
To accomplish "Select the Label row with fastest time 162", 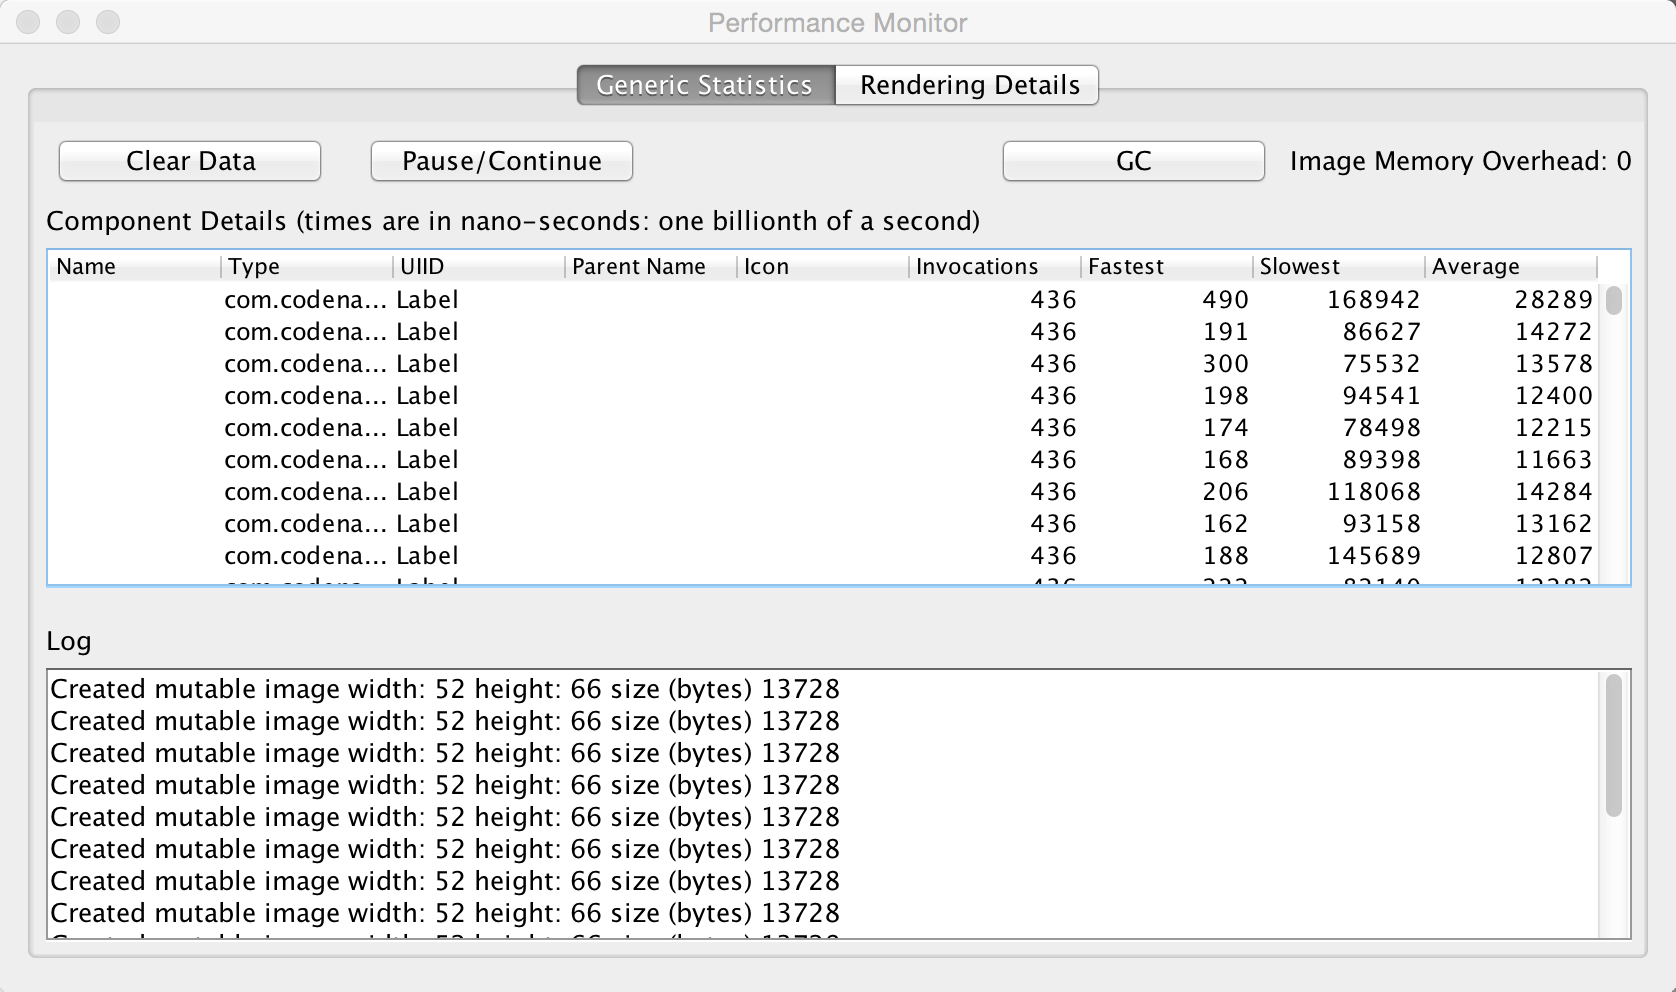I will coord(700,523).
